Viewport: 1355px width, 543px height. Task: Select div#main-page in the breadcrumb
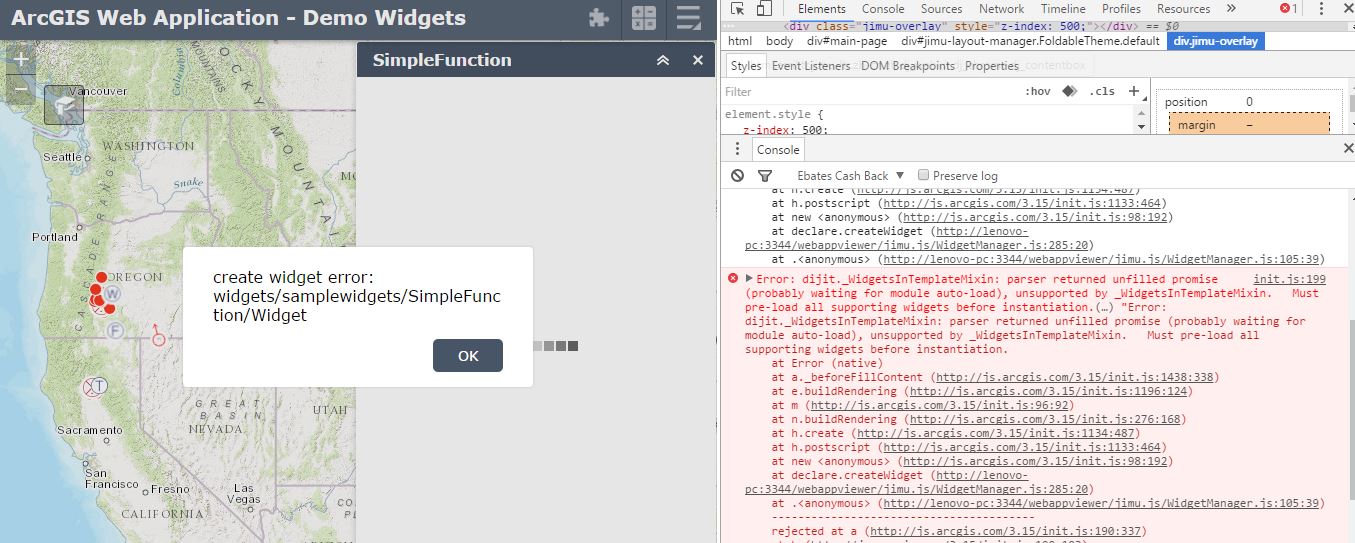847,41
